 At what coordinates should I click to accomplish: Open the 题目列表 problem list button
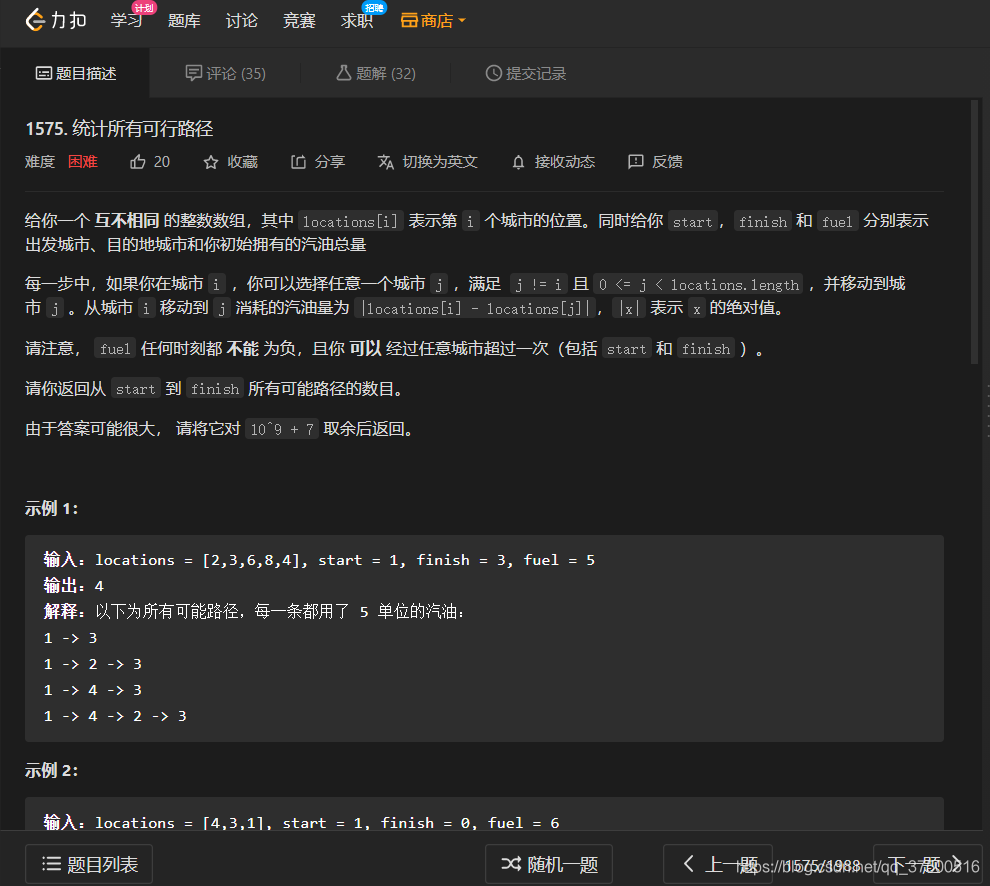(x=89, y=864)
